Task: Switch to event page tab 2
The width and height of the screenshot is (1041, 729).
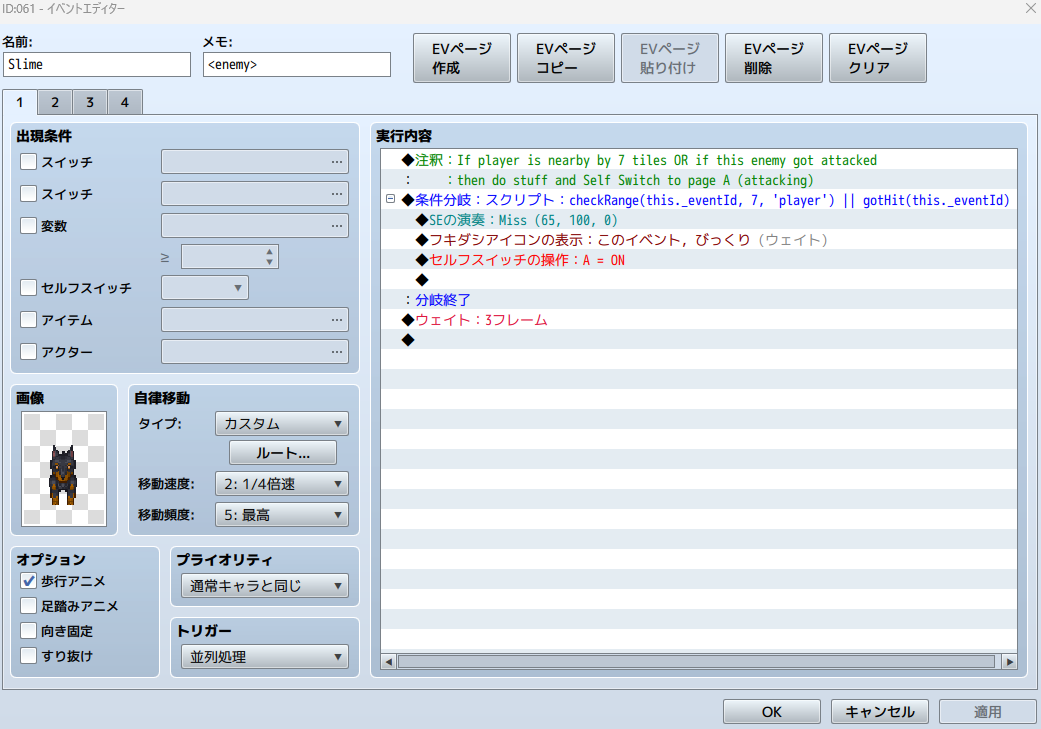Action: pyautogui.click(x=55, y=102)
